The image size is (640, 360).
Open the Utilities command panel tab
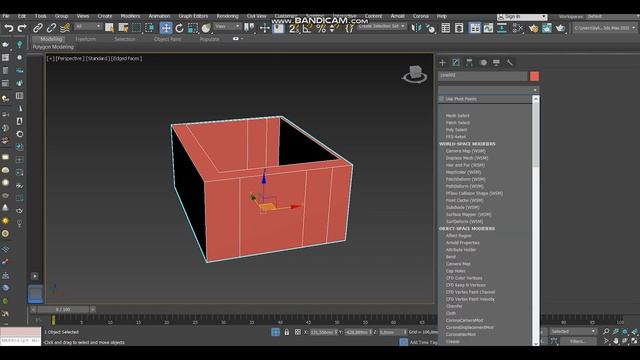click(x=510, y=62)
